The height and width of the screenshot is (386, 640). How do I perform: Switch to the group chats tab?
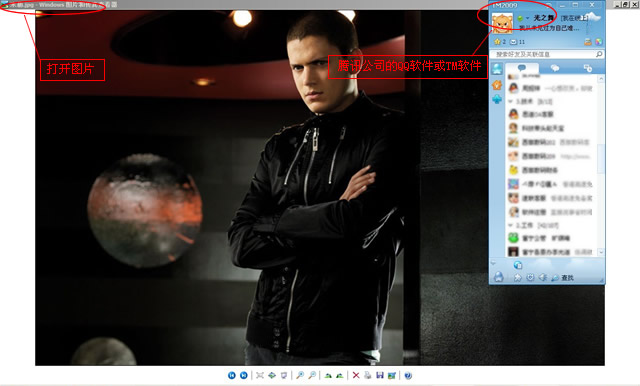click(x=555, y=68)
